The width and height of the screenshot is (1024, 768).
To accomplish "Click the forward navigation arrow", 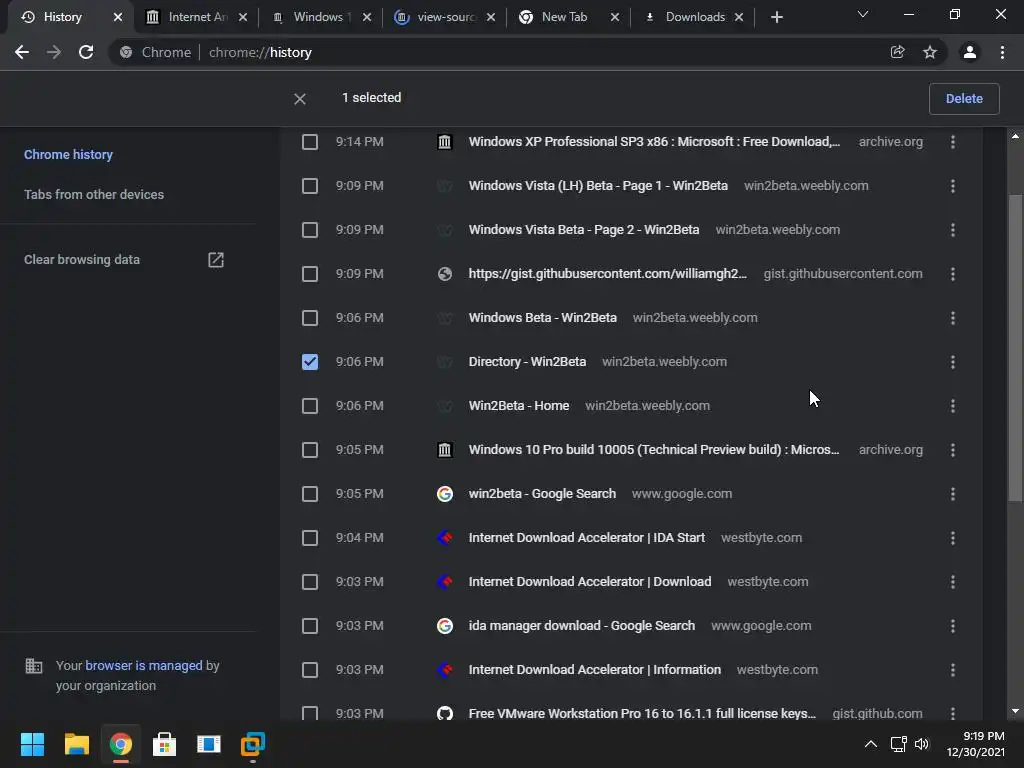I will (54, 52).
